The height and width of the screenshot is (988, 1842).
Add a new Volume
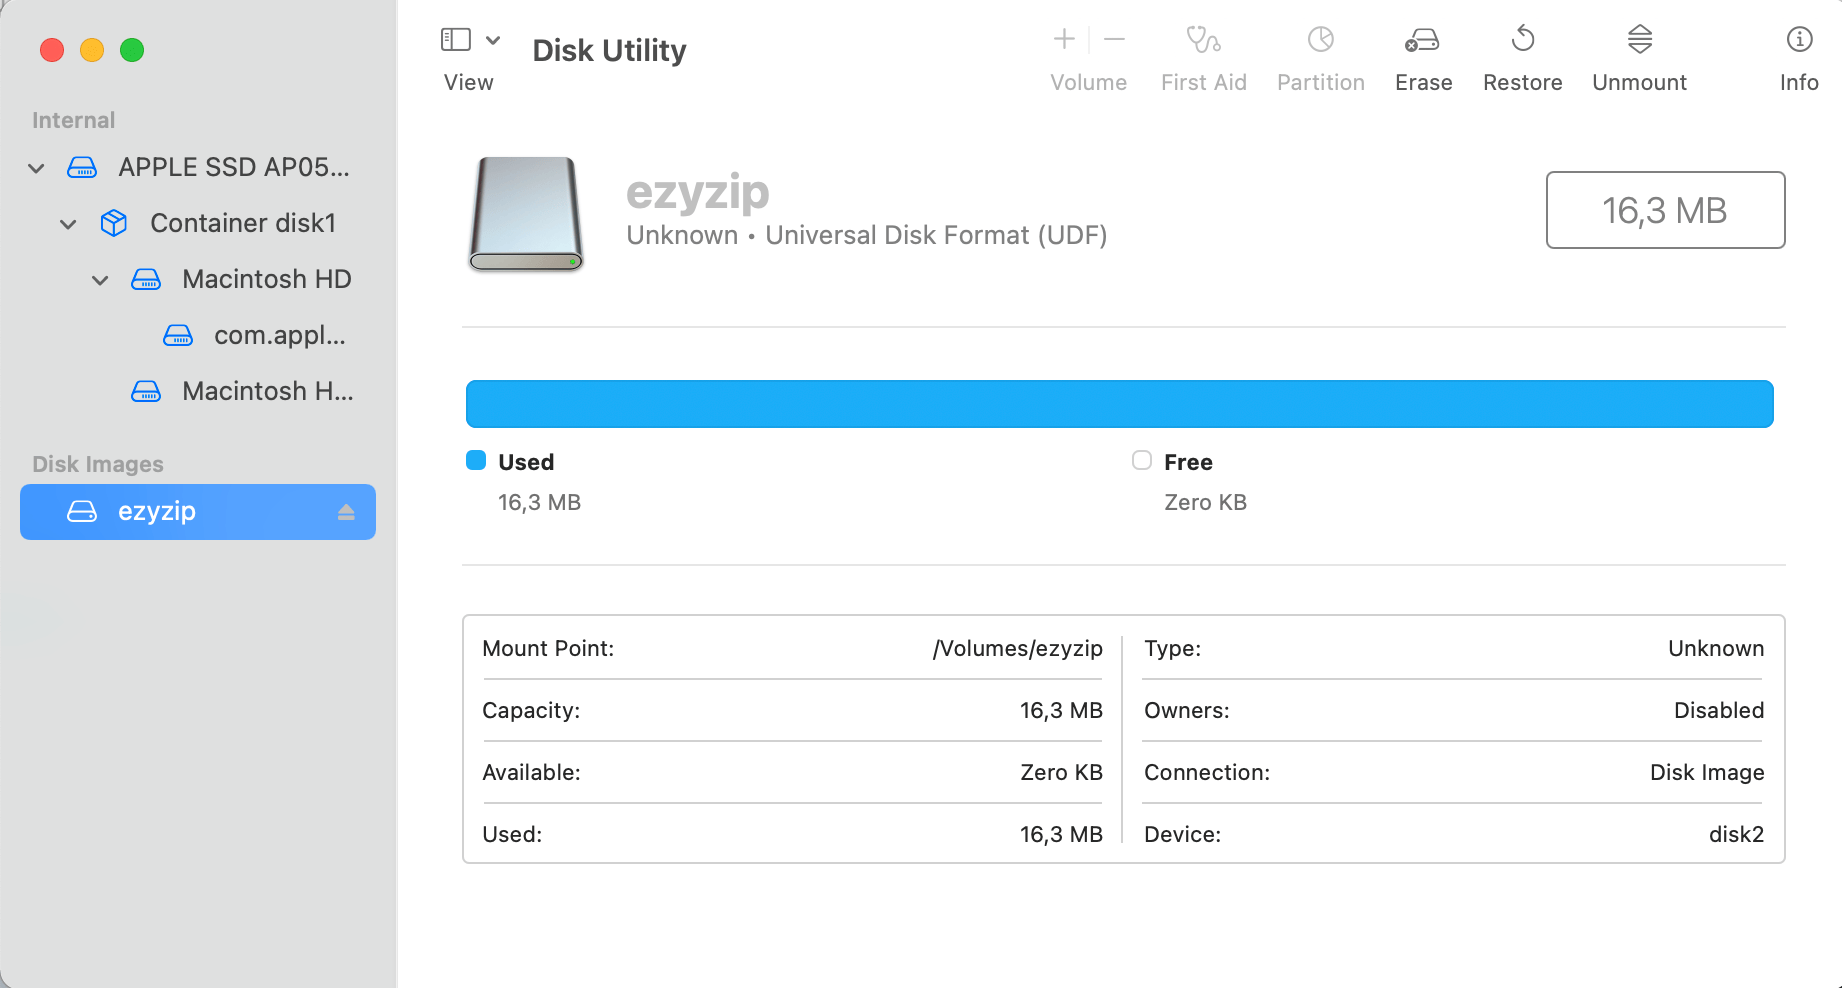pos(1063,40)
